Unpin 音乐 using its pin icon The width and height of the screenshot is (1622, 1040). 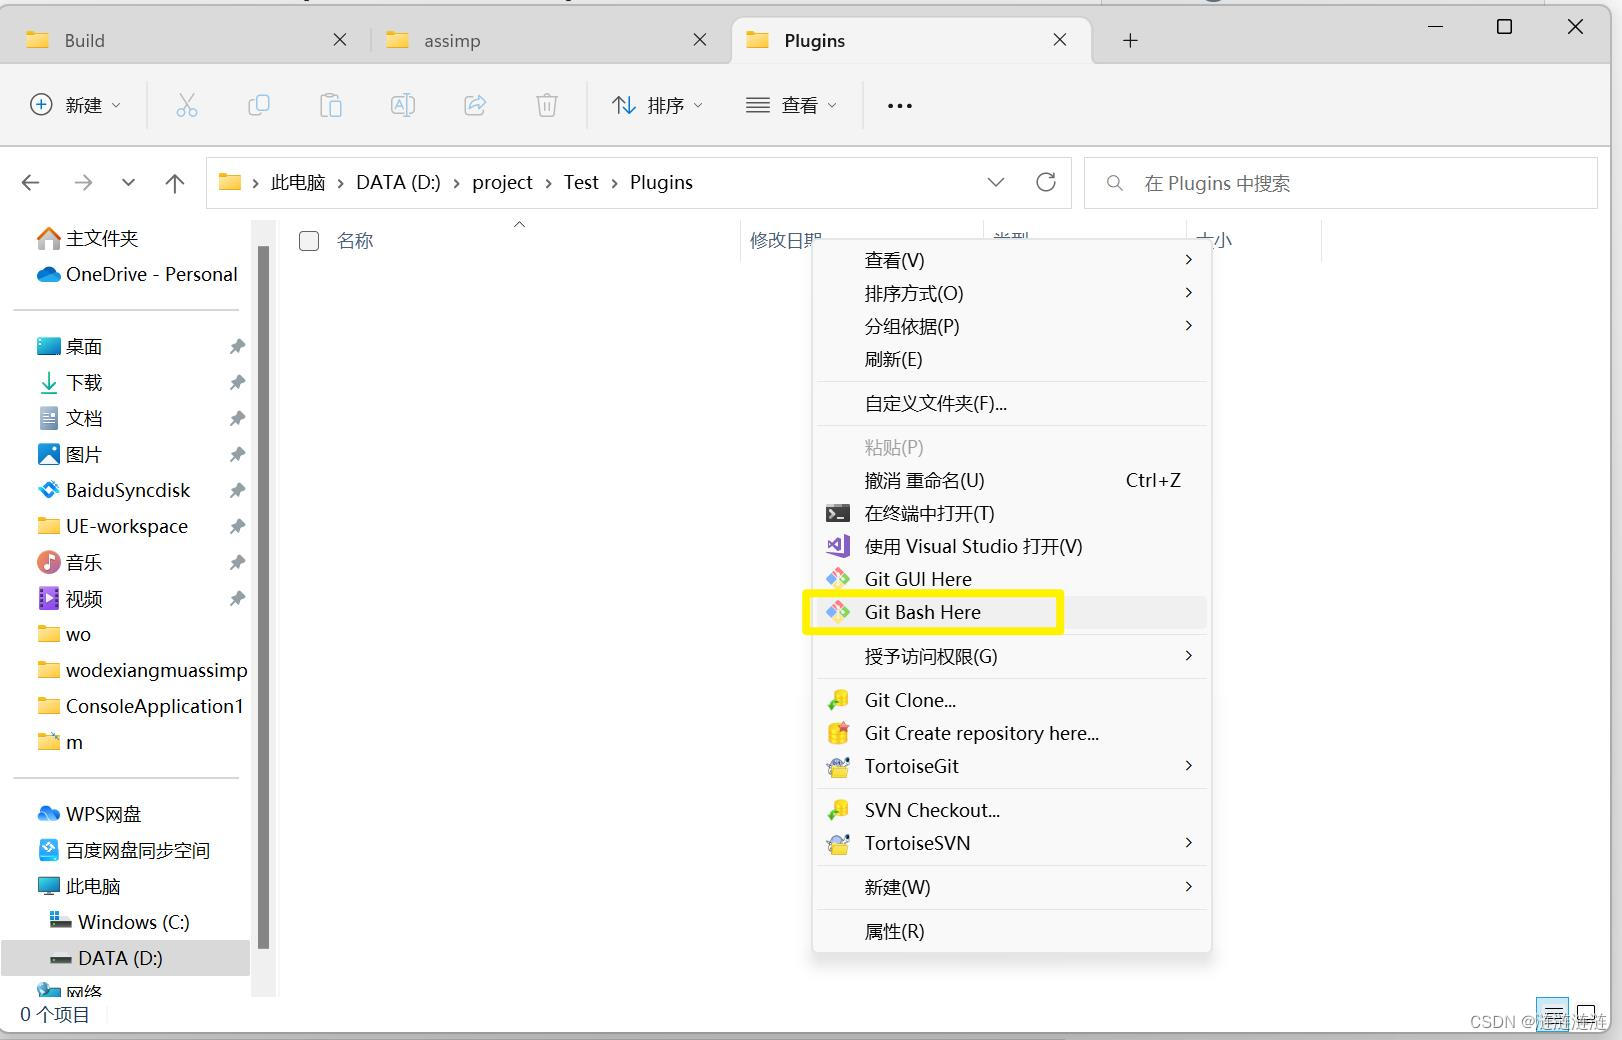point(237,563)
